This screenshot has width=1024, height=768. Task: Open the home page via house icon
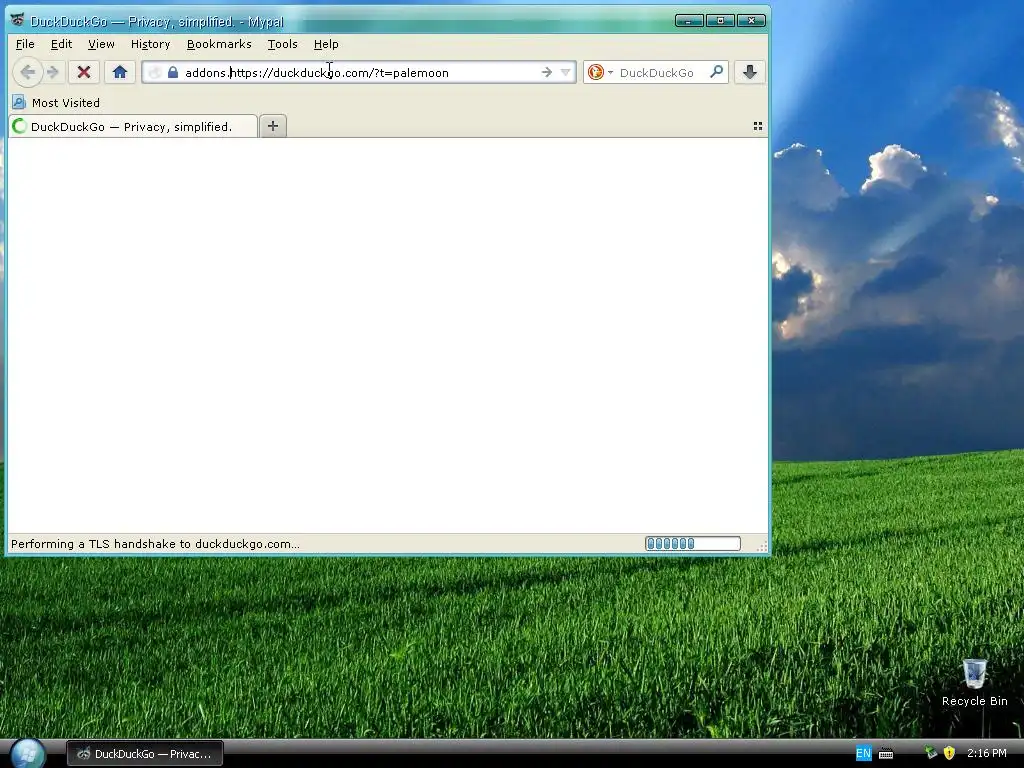(120, 72)
